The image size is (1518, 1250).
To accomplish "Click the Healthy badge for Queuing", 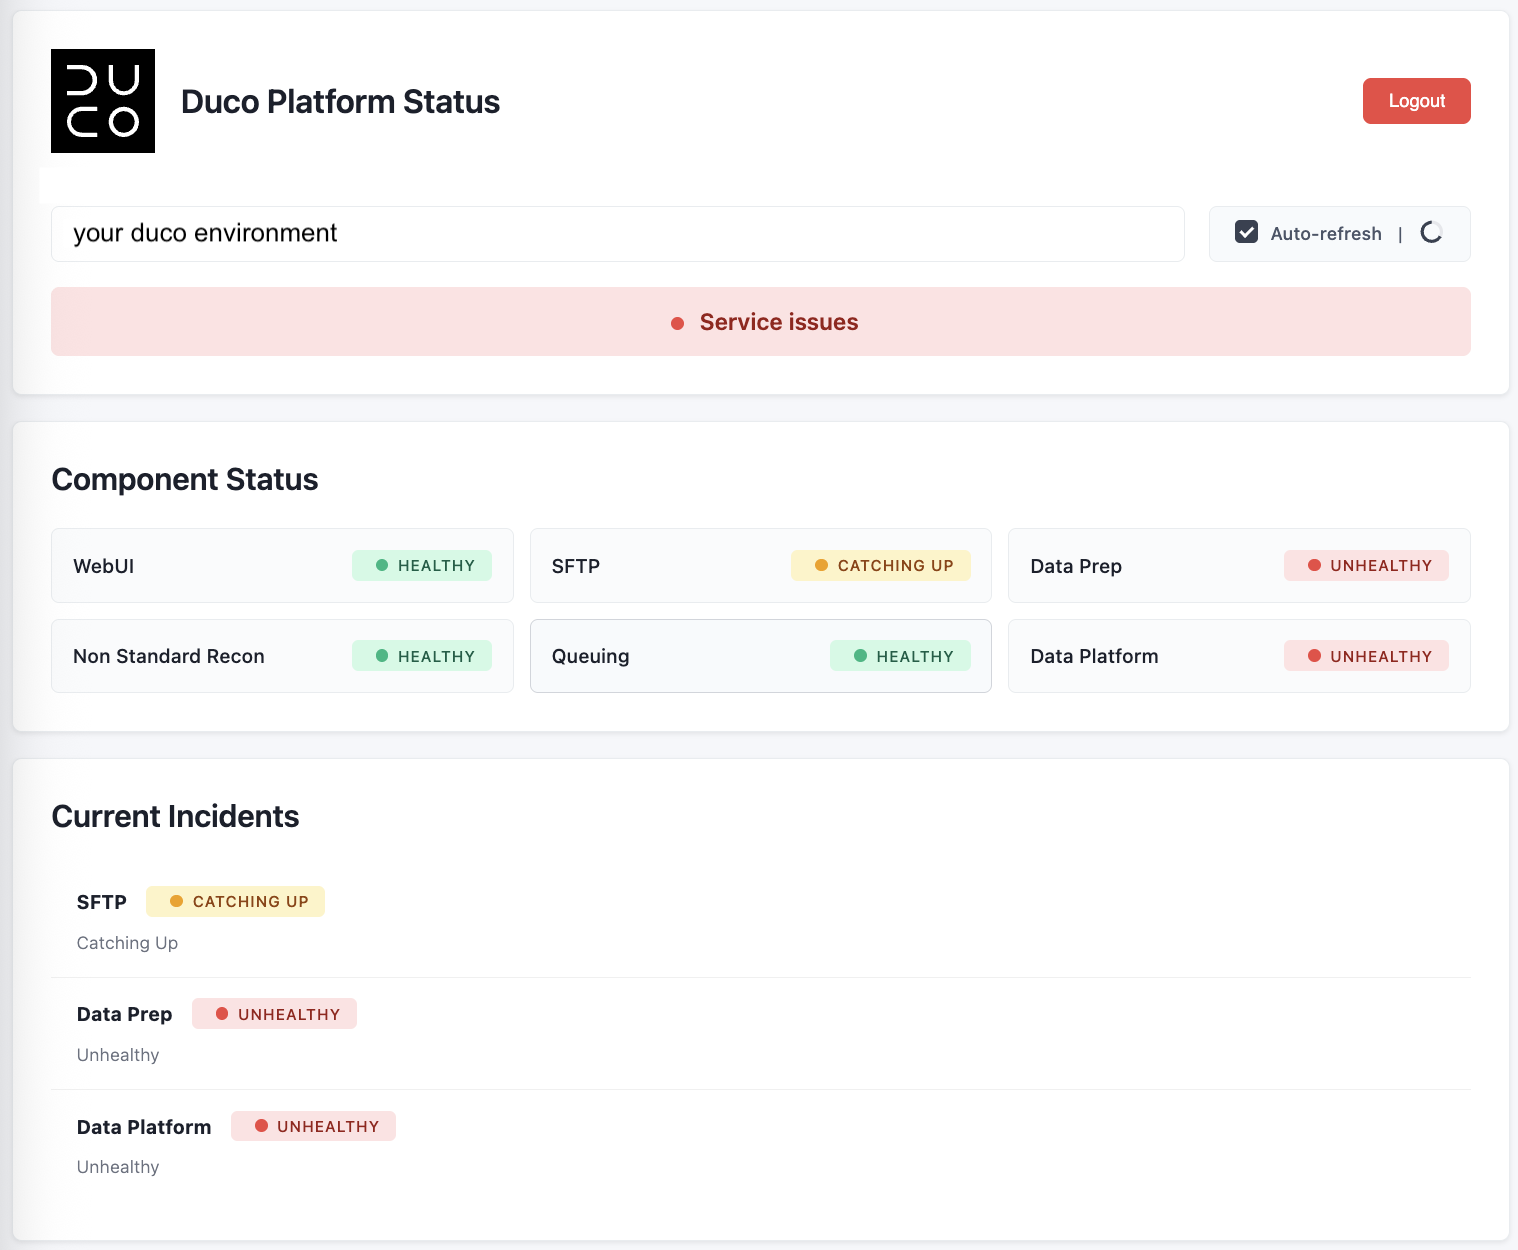I will coord(900,656).
